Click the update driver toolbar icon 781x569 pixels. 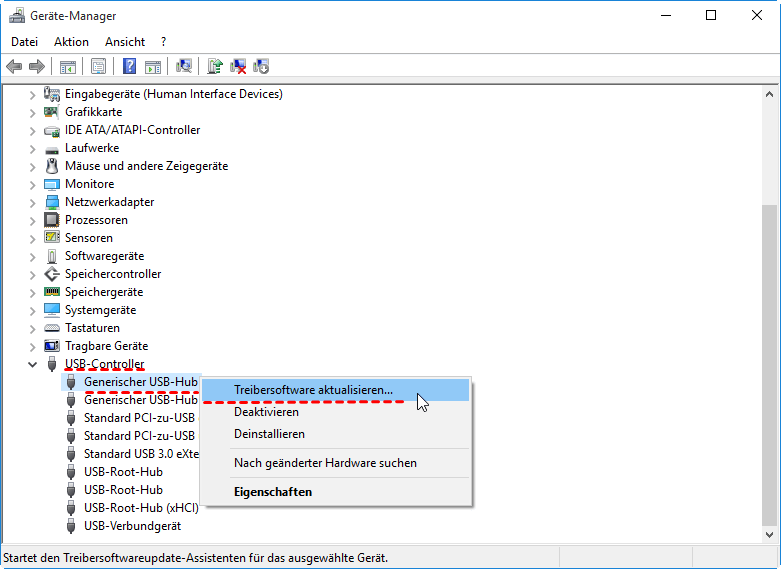tap(214, 67)
